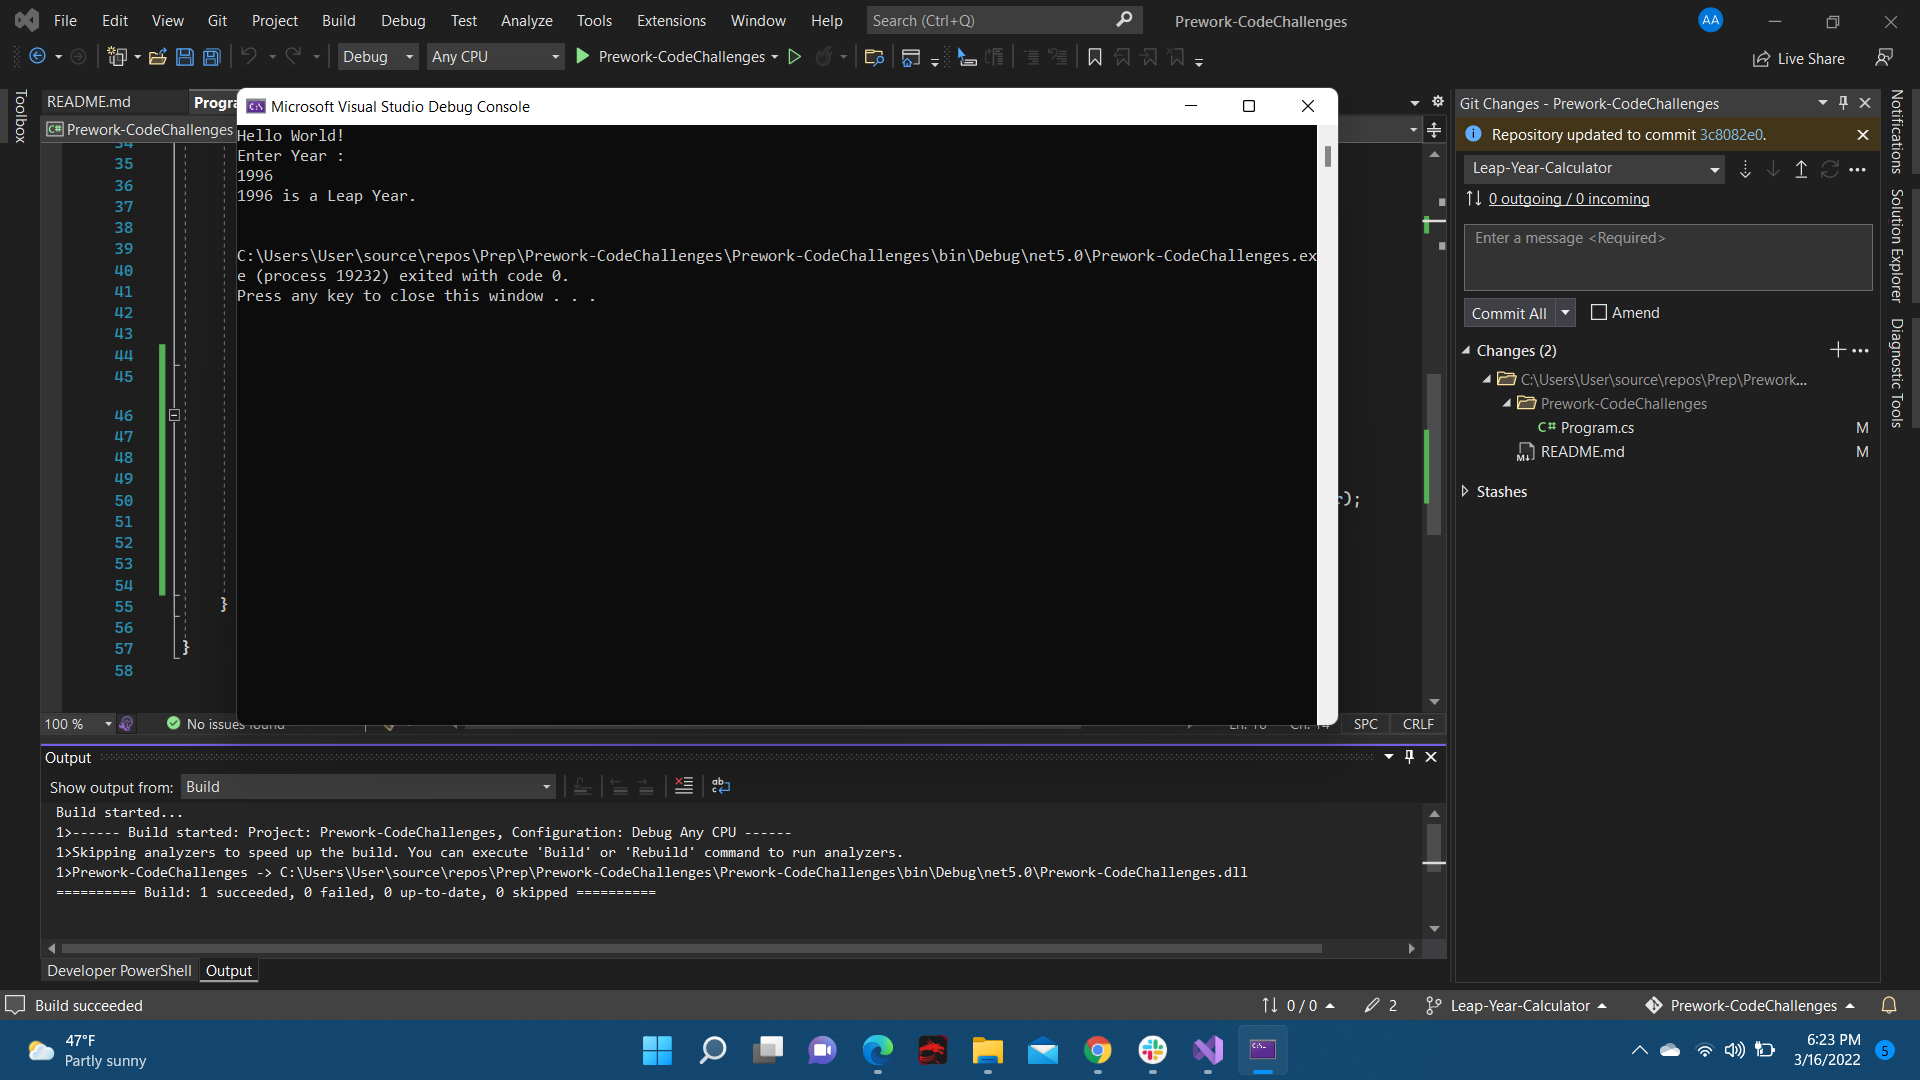The height and width of the screenshot is (1080, 1920).
Task: Pin the Output window
Action: coord(1409,757)
